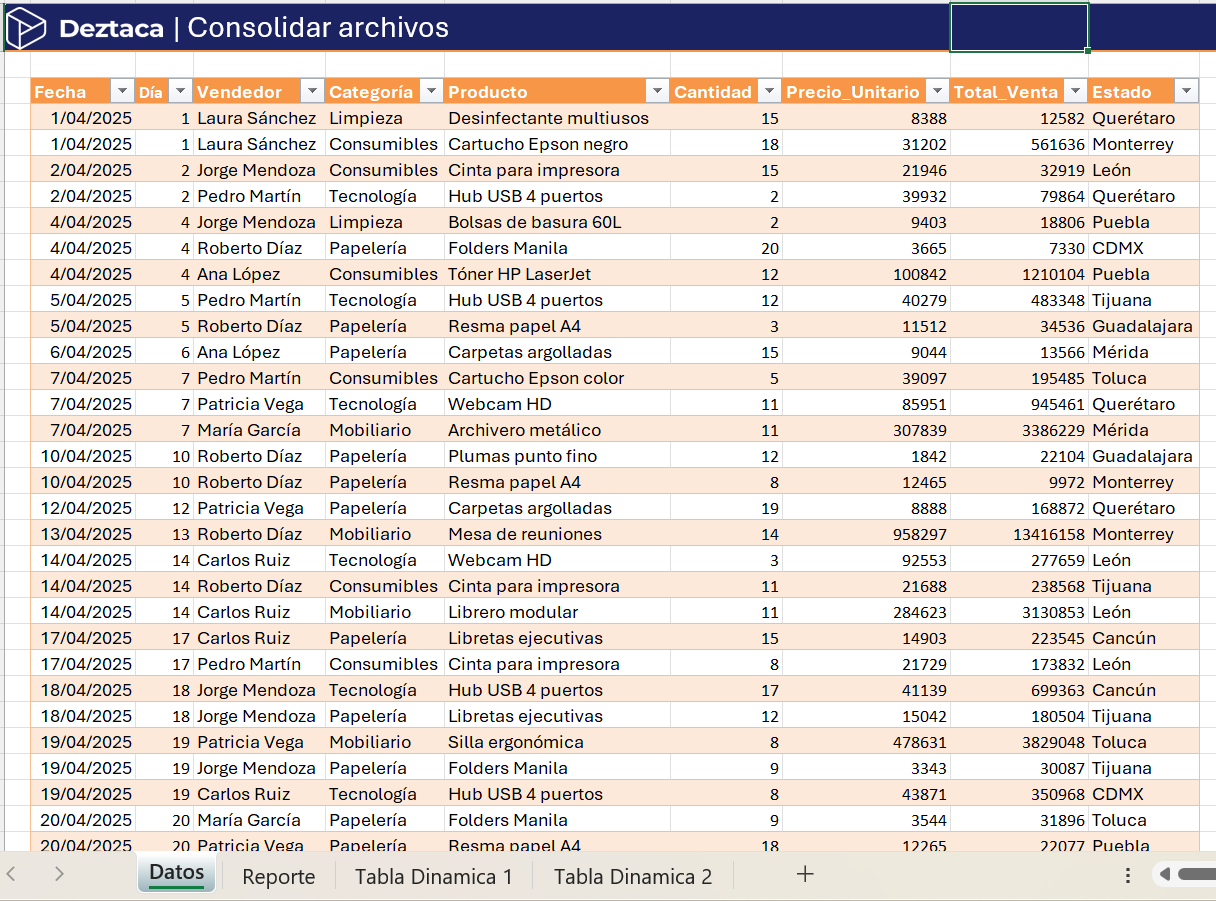Select Total_Venta value 3829048
1216x901 pixels.
tap(1019, 742)
